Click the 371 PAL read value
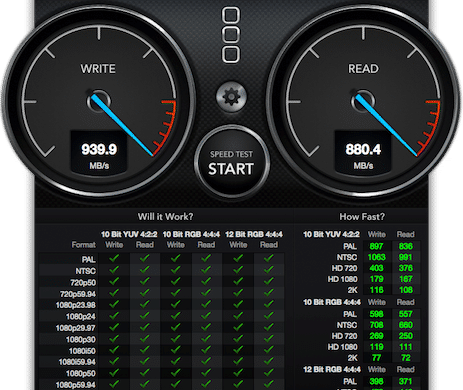Screen dimensions: 463x390 (406, 381)
